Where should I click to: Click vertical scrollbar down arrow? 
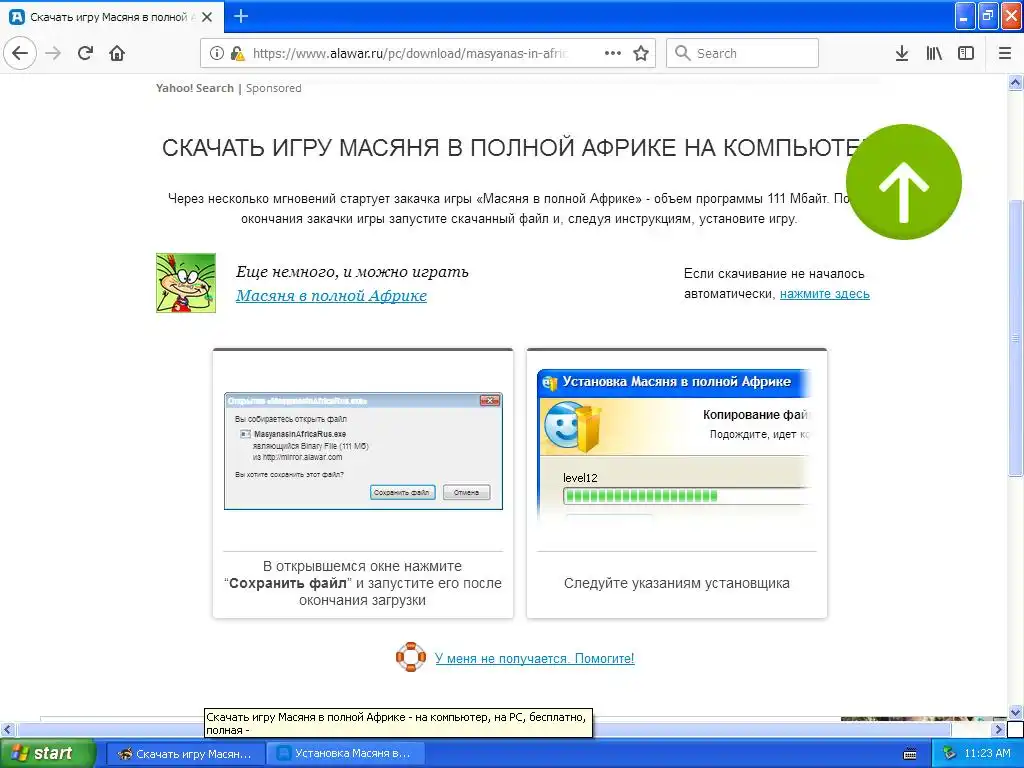pyautogui.click(x=1015, y=712)
